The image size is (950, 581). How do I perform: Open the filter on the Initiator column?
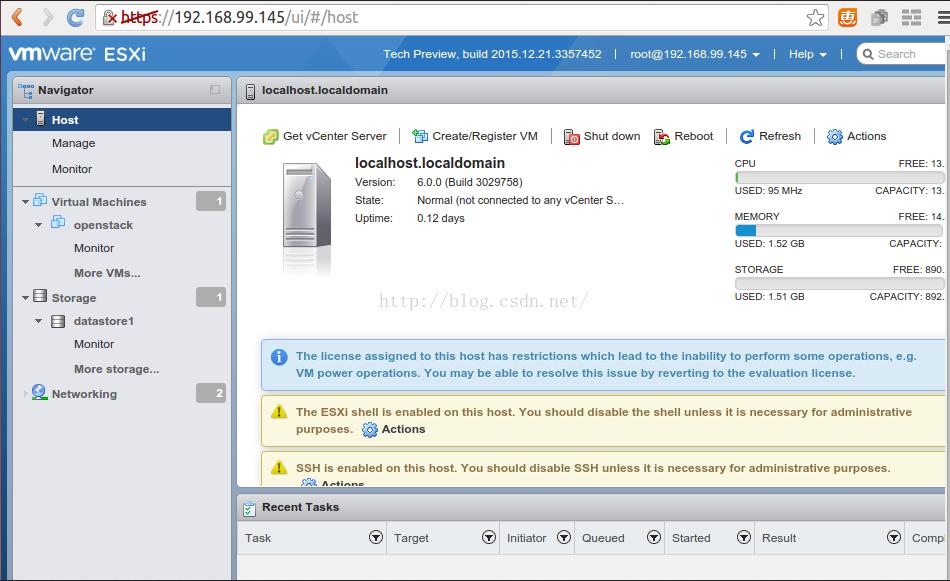(x=564, y=537)
